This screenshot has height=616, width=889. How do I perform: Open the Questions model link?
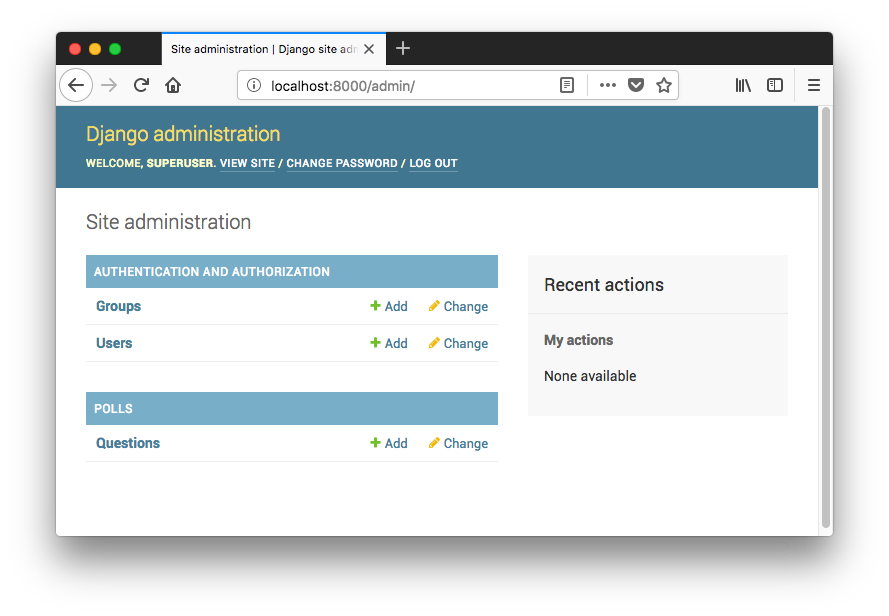click(128, 443)
